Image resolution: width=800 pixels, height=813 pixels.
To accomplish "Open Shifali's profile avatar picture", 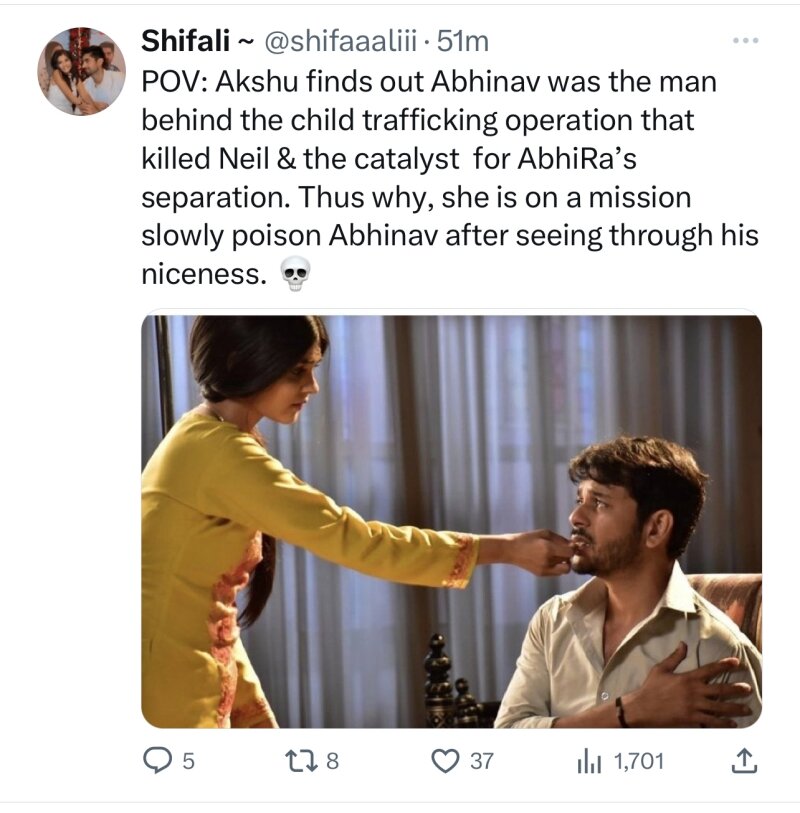I will 82,71.
